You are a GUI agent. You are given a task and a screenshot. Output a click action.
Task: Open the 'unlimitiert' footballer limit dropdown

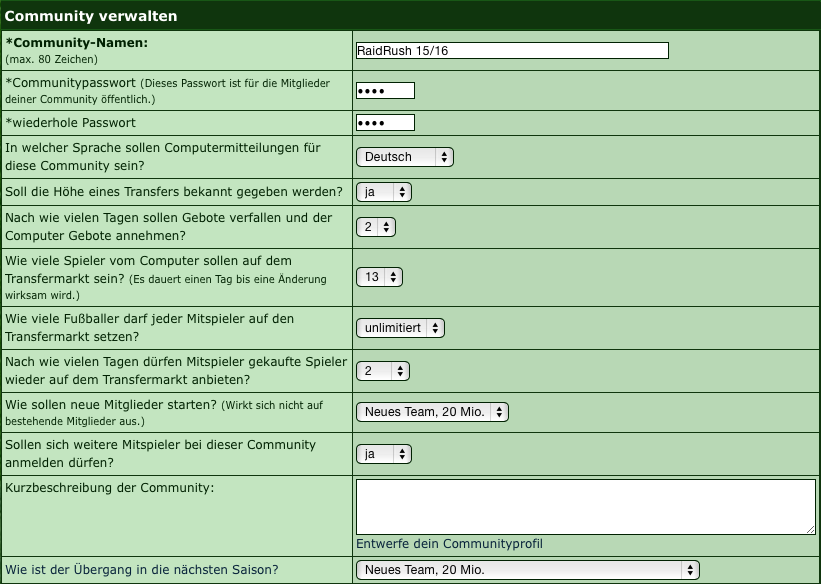click(x=401, y=328)
